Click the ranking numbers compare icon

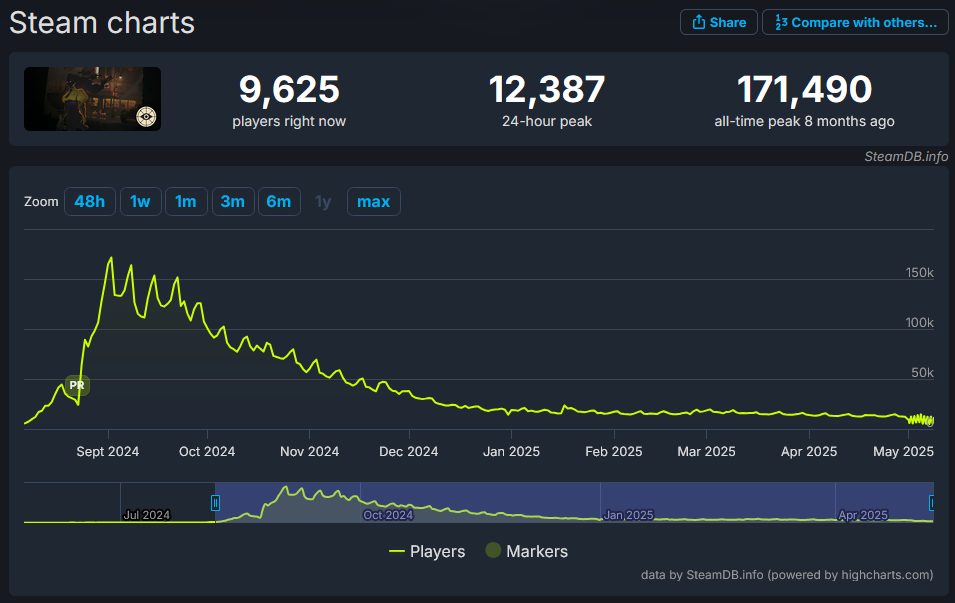click(x=781, y=23)
